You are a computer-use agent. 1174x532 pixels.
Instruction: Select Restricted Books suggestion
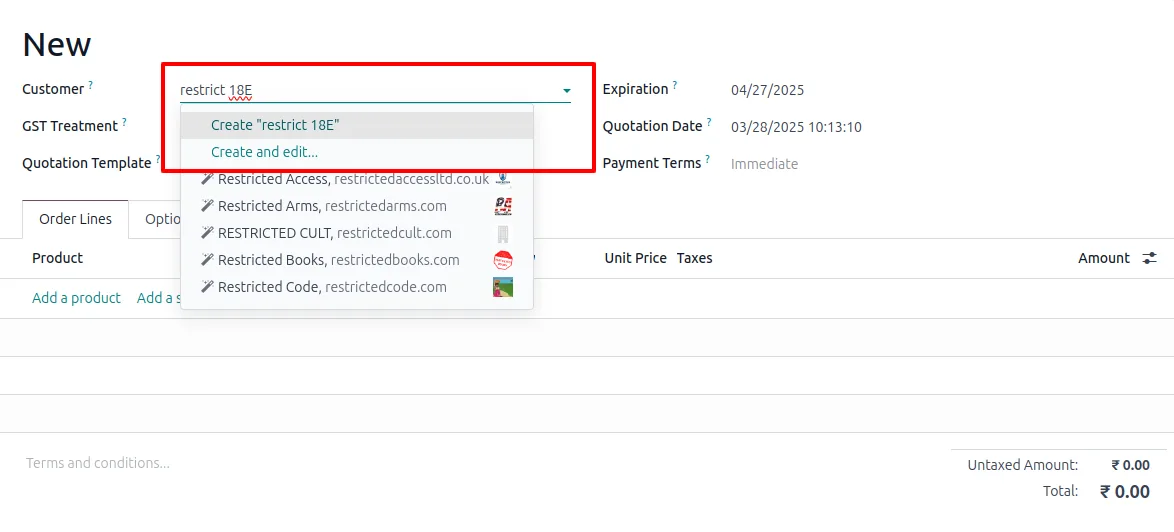point(357,260)
